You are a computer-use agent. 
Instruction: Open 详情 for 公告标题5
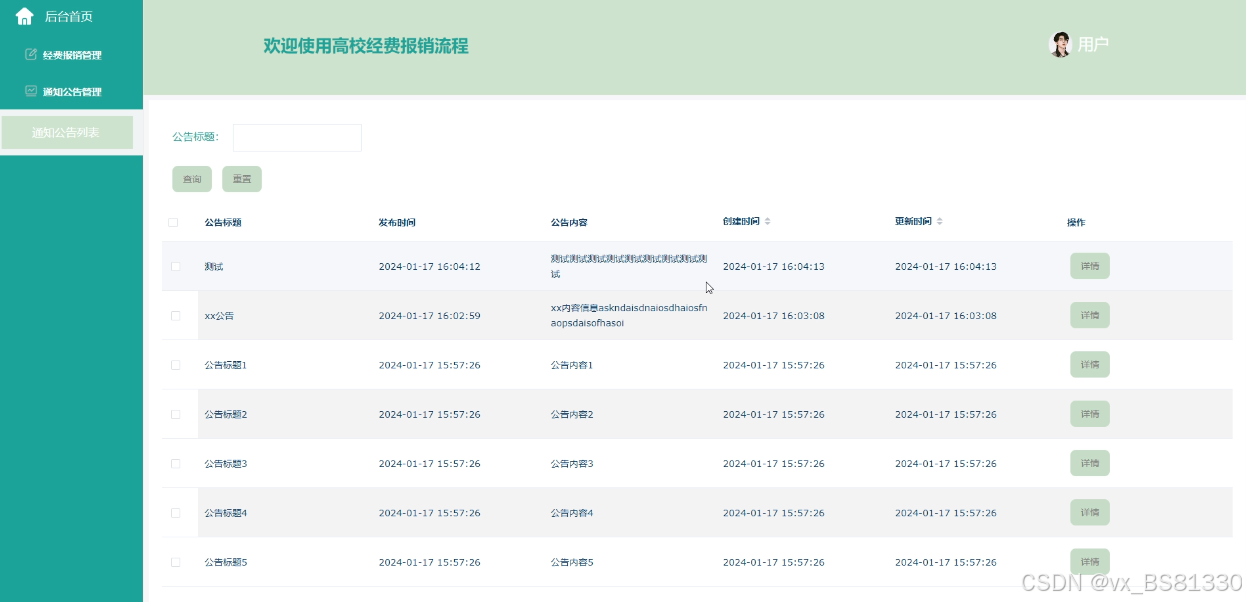click(x=1090, y=562)
